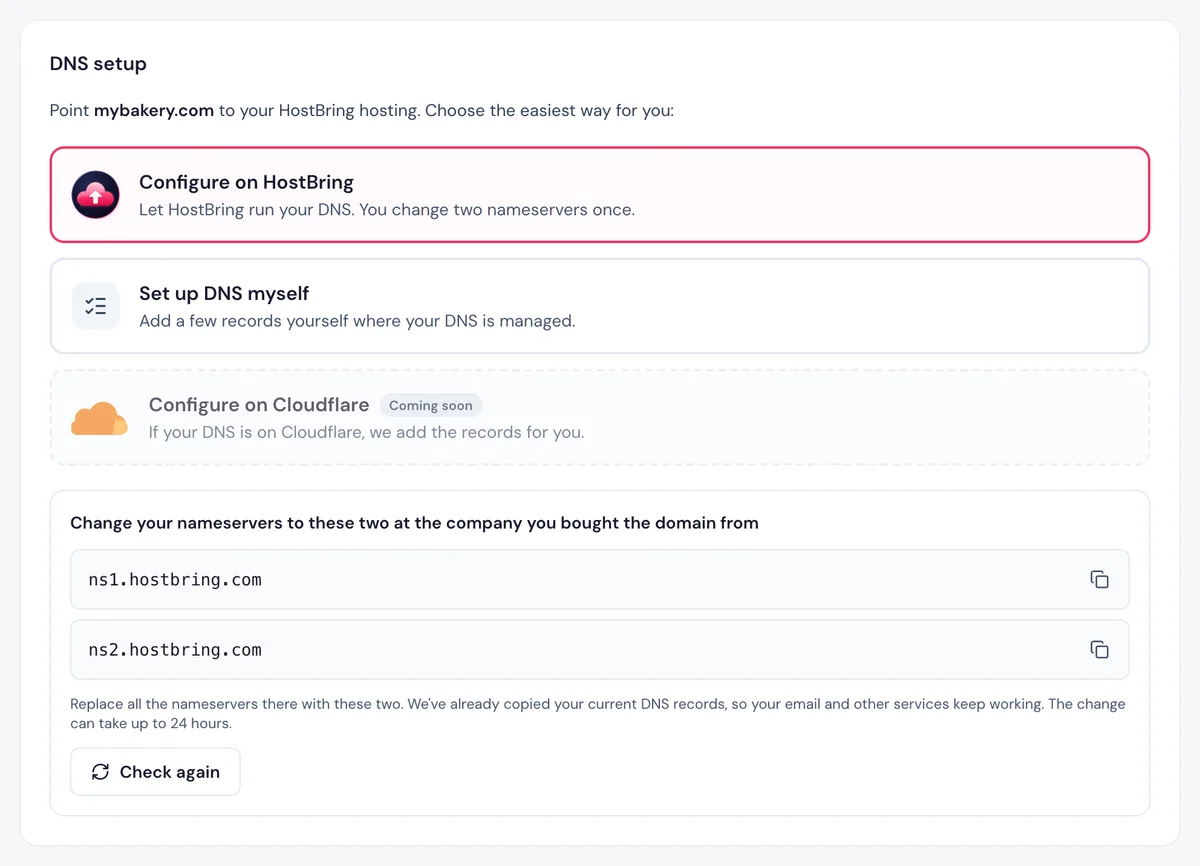Click the checklist icon beside Set up DNS myself
Viewport: 1200px width, 866px height.
[96, 306]
